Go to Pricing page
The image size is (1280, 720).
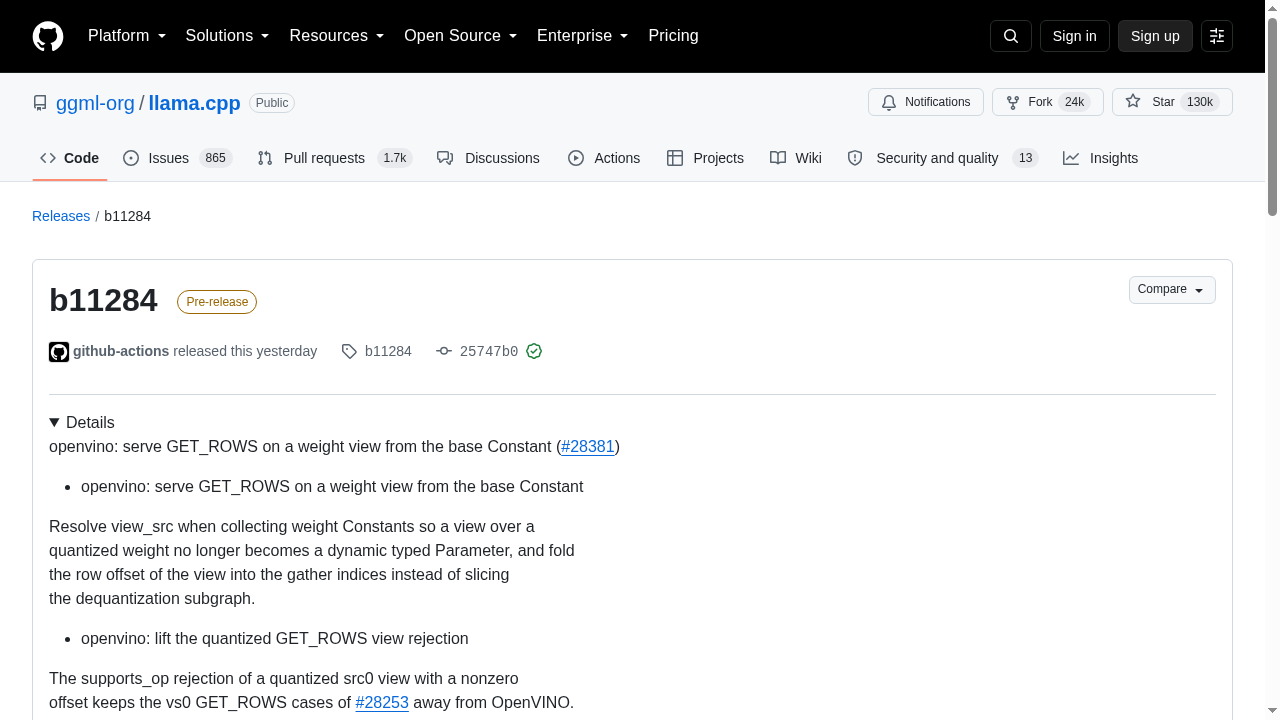tap(673, 36)
